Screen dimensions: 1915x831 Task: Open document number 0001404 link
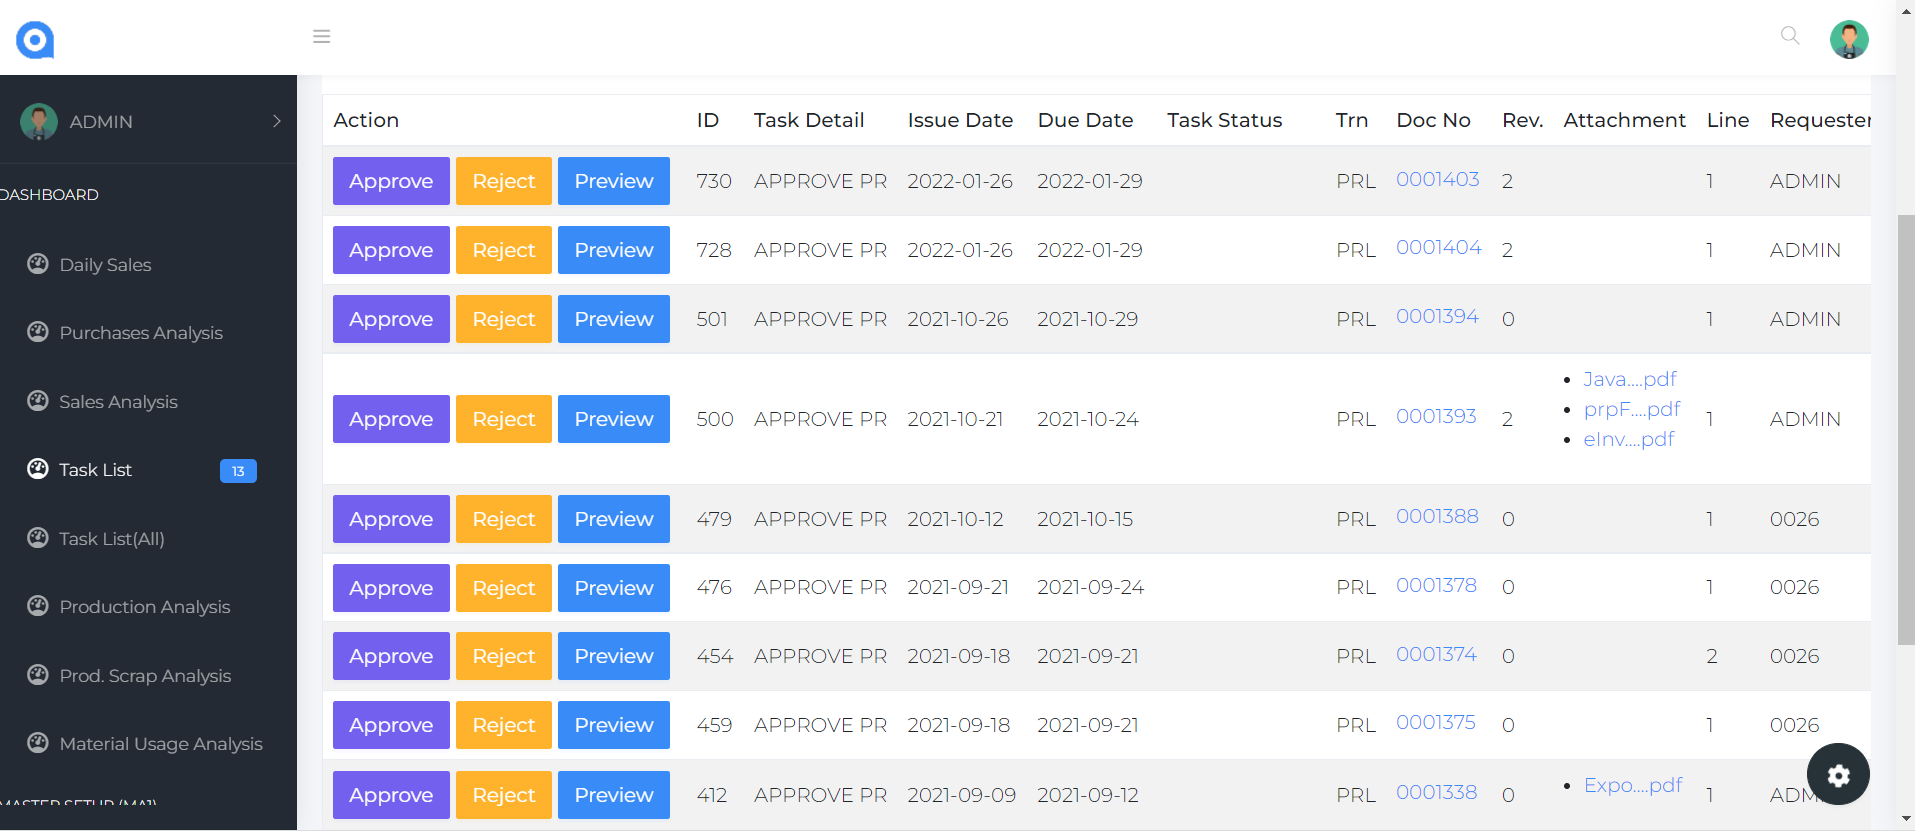(x=1438, y=248)
